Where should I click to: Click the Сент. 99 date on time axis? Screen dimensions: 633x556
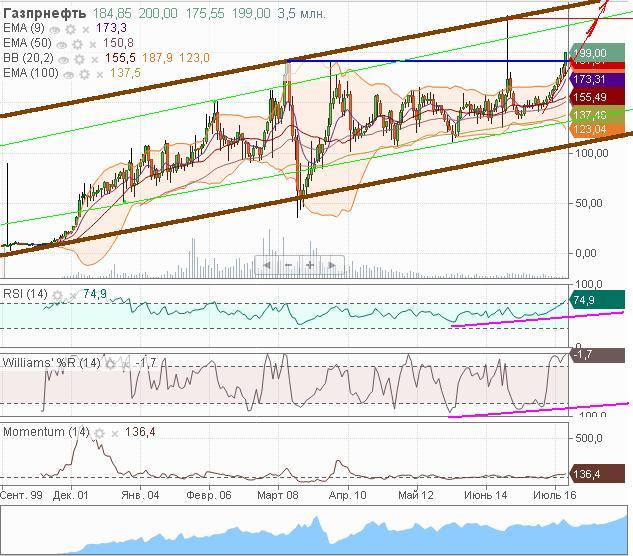coord(21,495)
